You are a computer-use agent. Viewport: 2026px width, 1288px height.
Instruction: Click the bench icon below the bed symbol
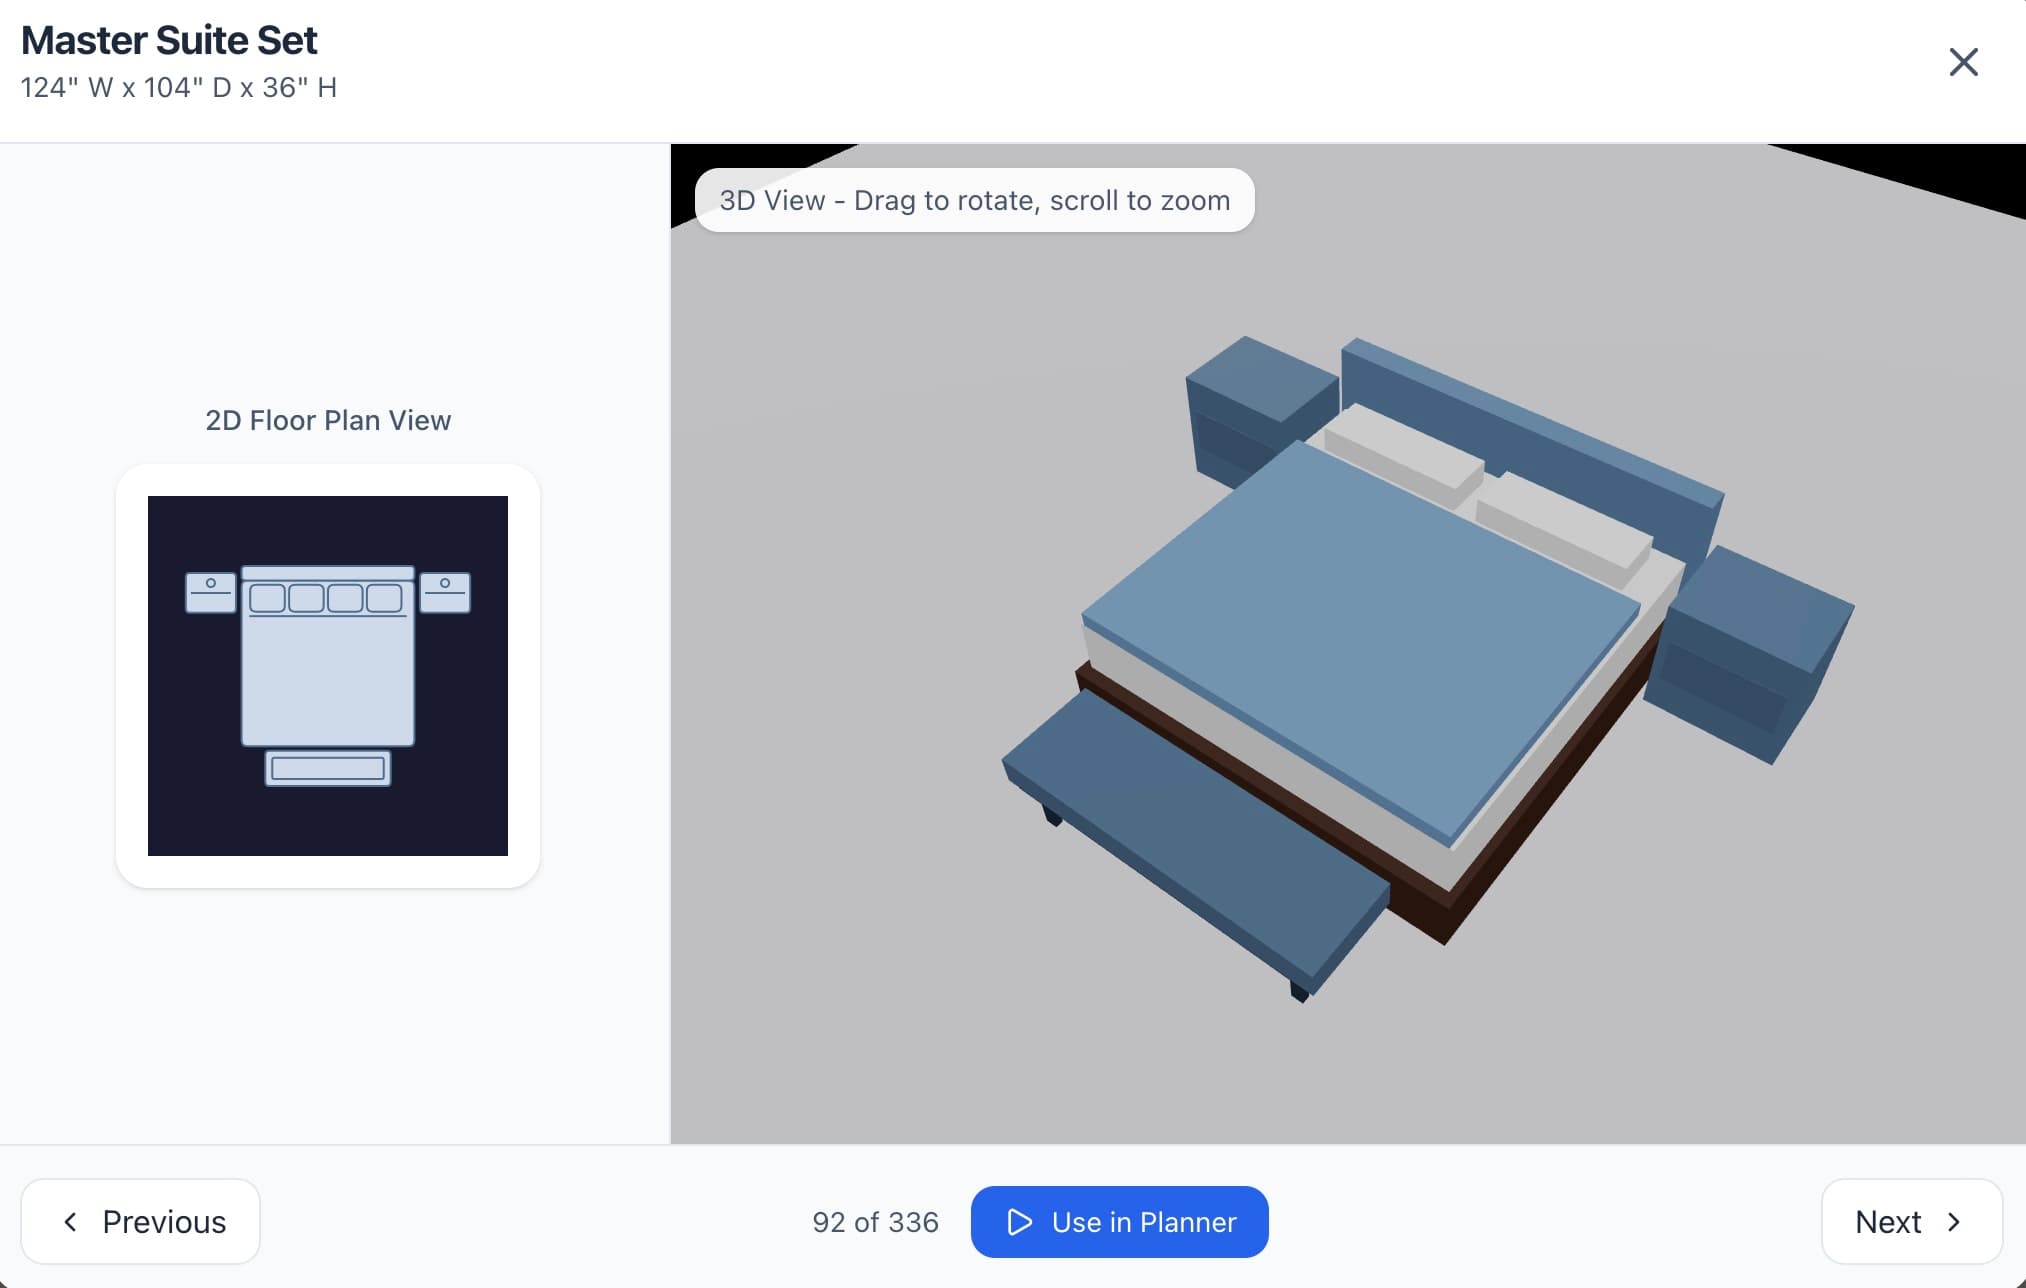point(327,769)
